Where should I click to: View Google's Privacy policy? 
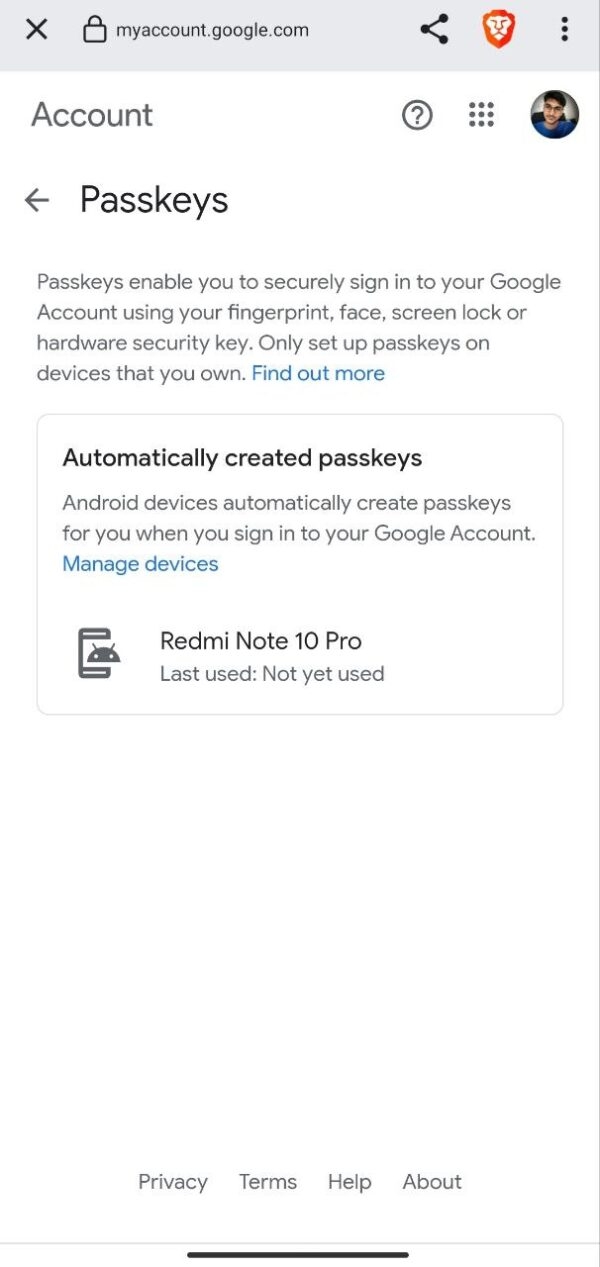[x=172, y=1182]
